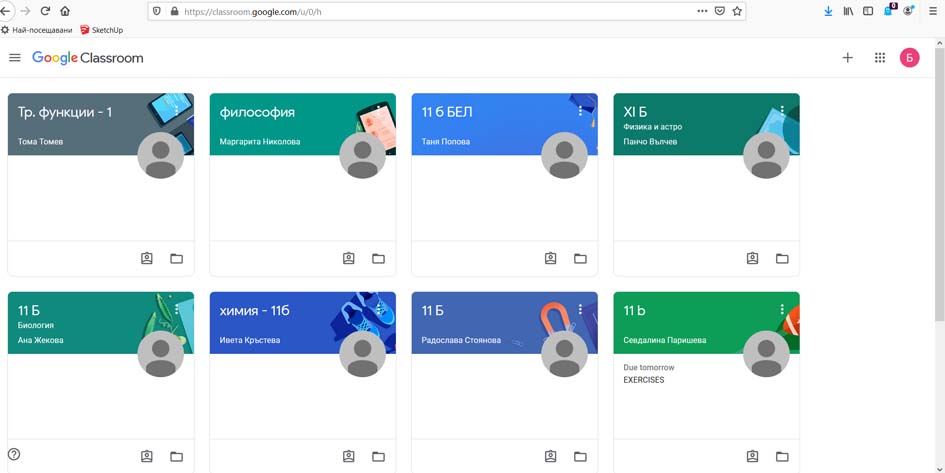Open three-dot menu on 11 б БЕЛ card

(580, 111)
